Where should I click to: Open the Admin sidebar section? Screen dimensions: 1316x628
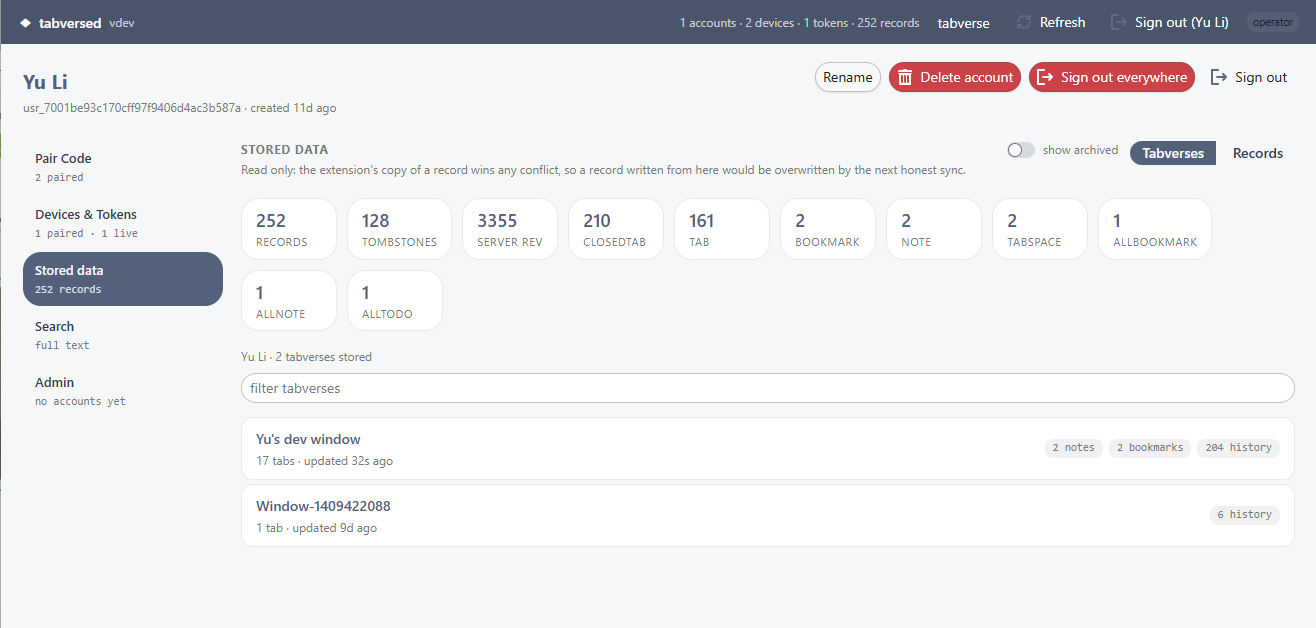pyautogui.click(x=123, y=391)
